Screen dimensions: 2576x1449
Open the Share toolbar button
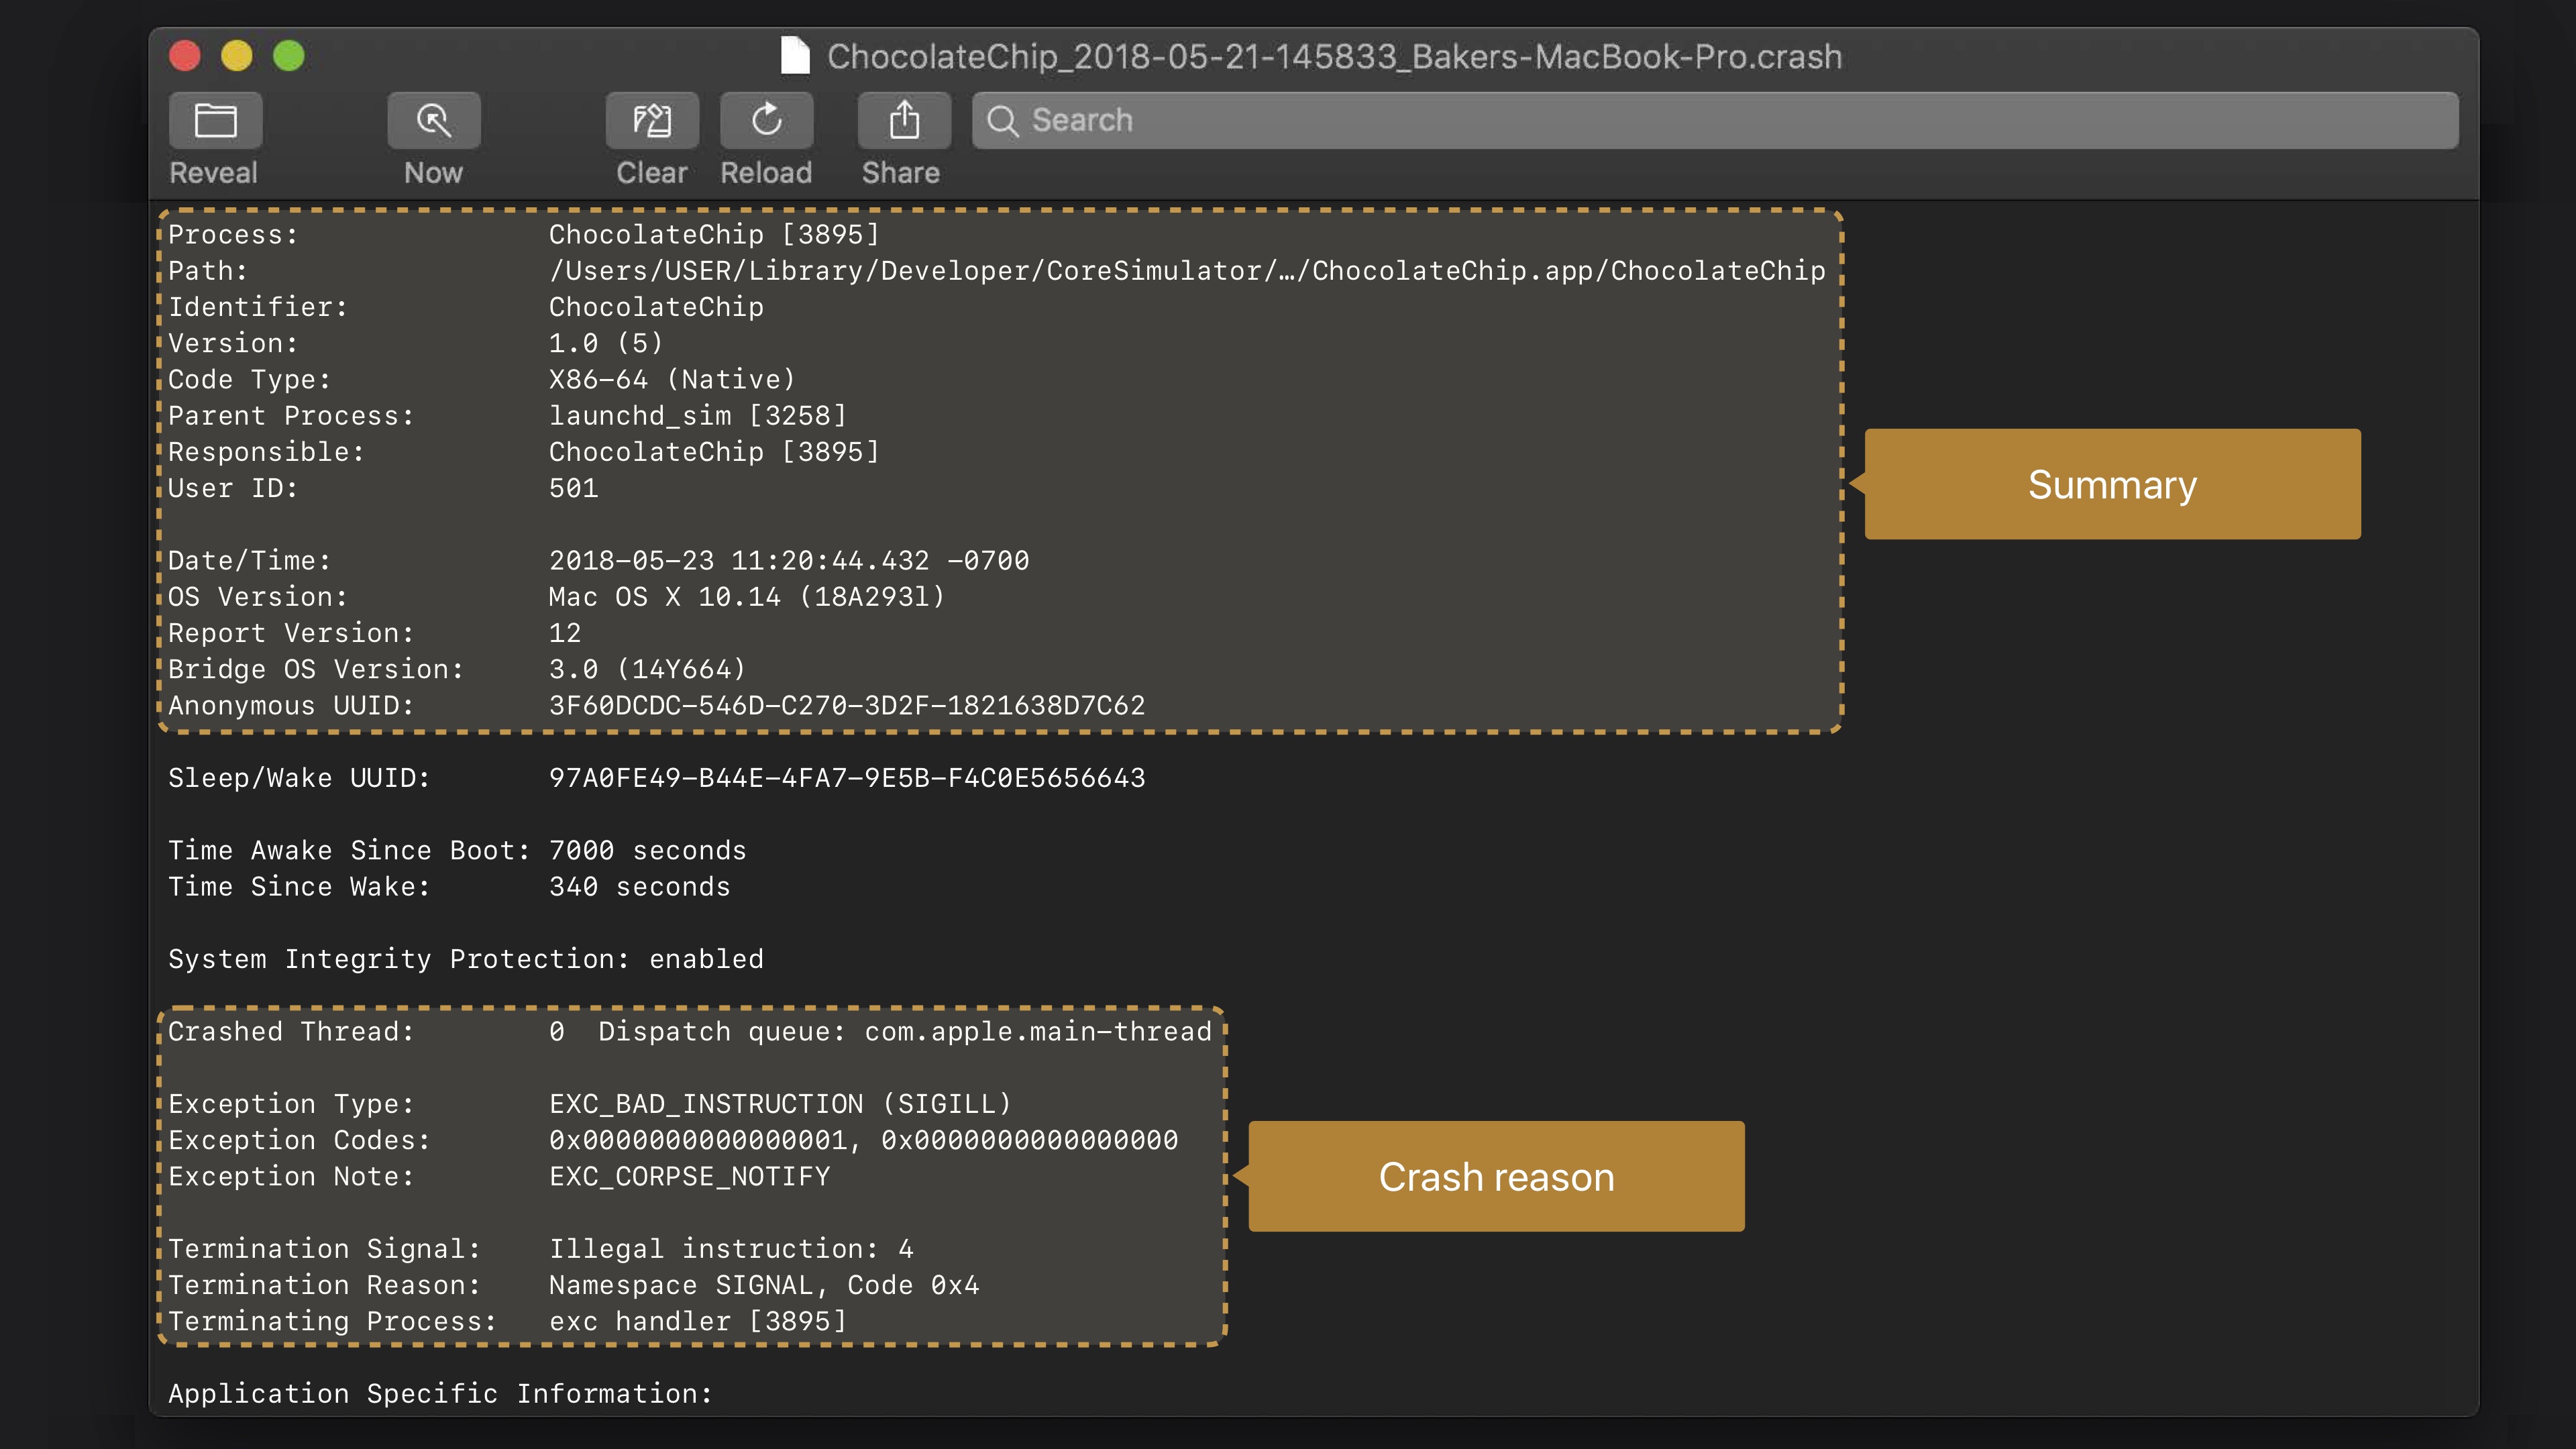(903, 120)
